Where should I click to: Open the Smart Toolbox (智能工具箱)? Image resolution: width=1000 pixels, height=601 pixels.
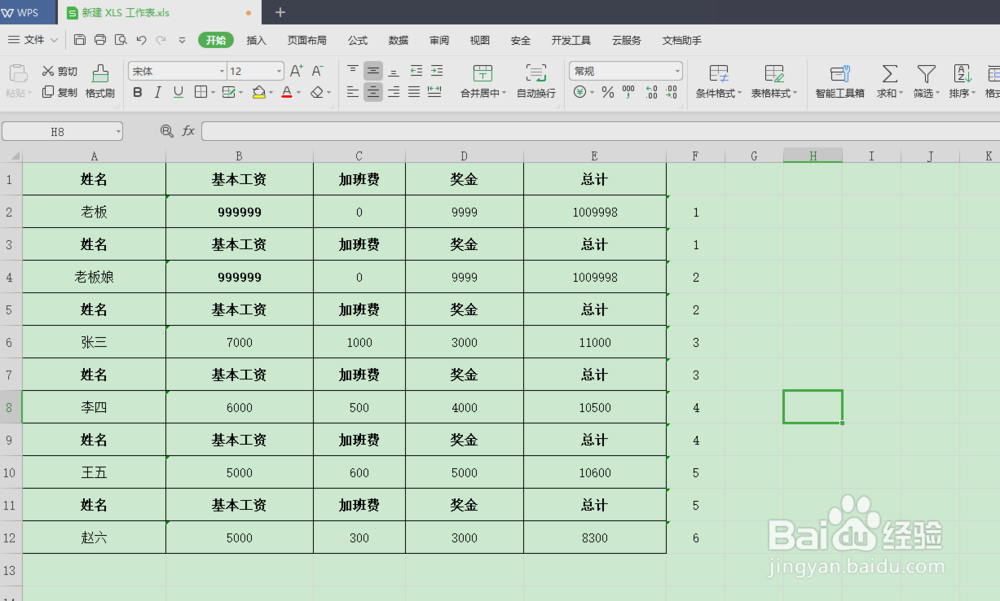pyautogui.click(x=841, y=80)
